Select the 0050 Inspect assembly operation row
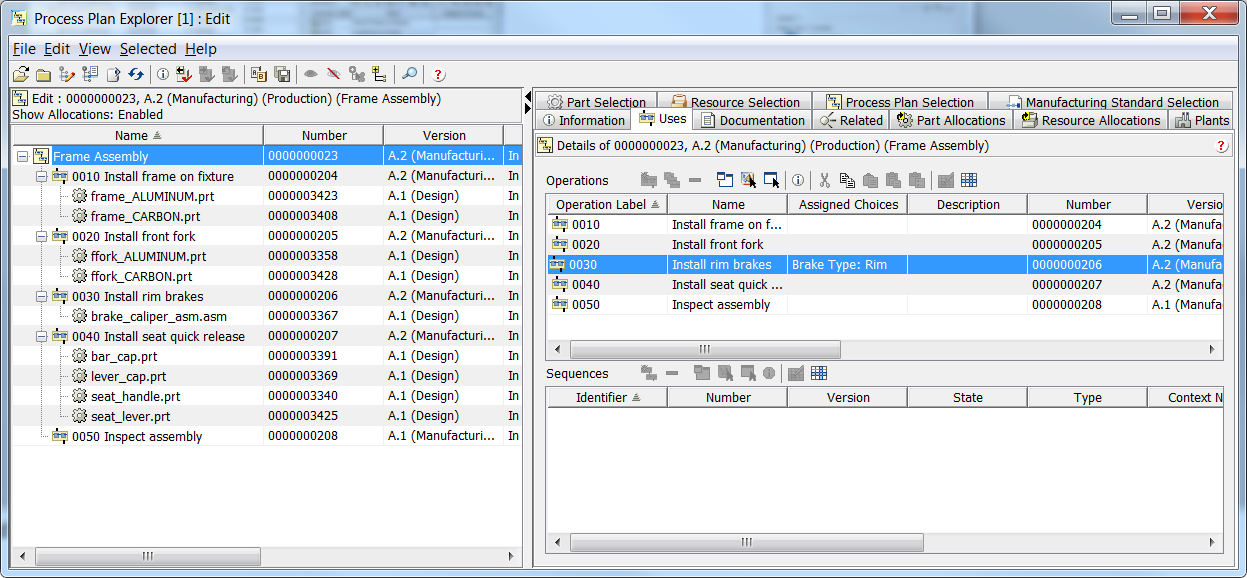Screen dimensions: 1247x578 (x=720, y=304)
